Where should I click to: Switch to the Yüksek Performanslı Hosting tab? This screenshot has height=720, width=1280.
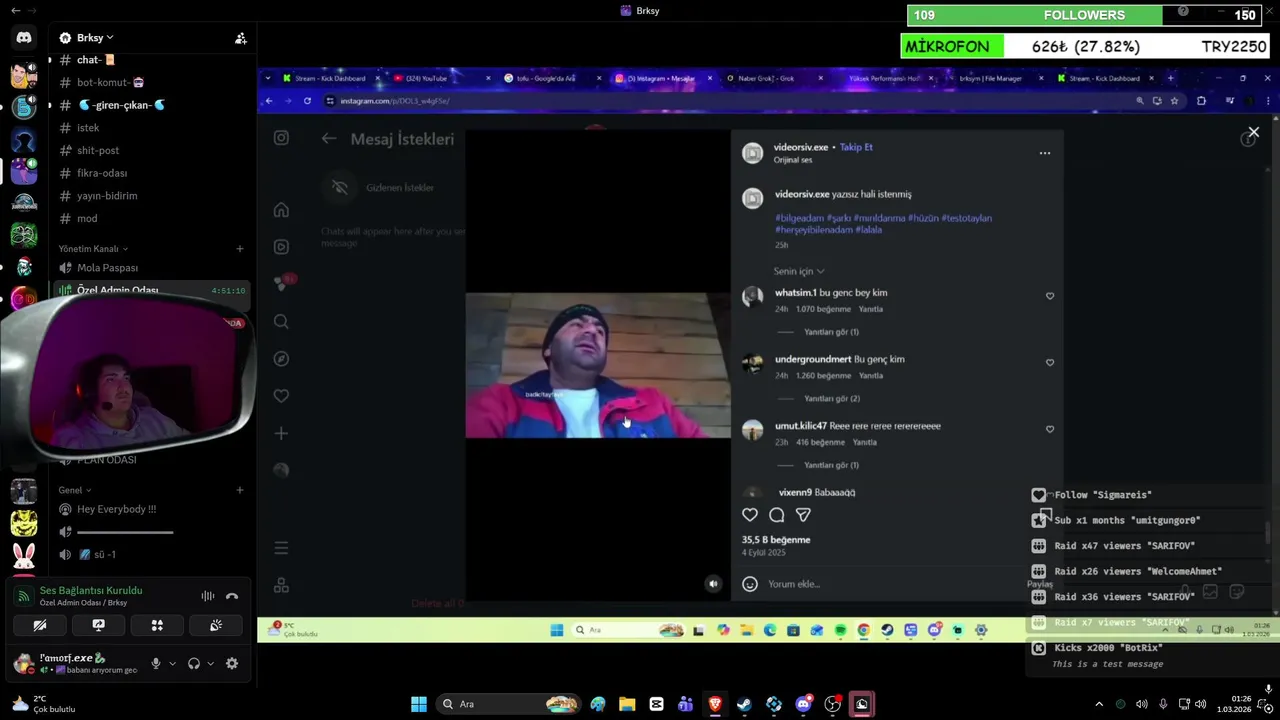(x=884, y=78)
